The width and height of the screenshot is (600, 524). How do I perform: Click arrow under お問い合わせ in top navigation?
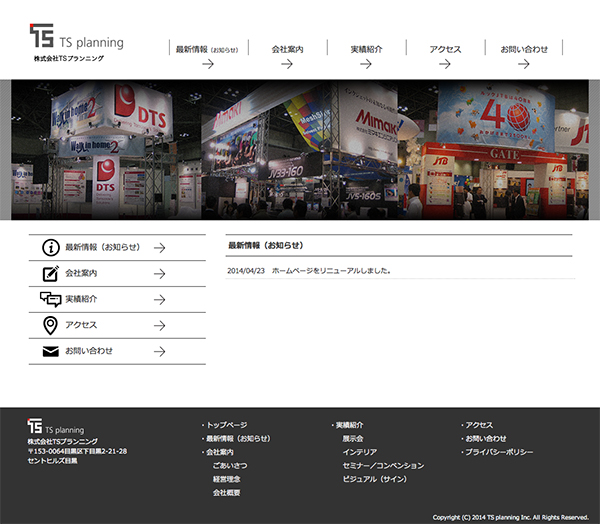(x=524, y=64)
